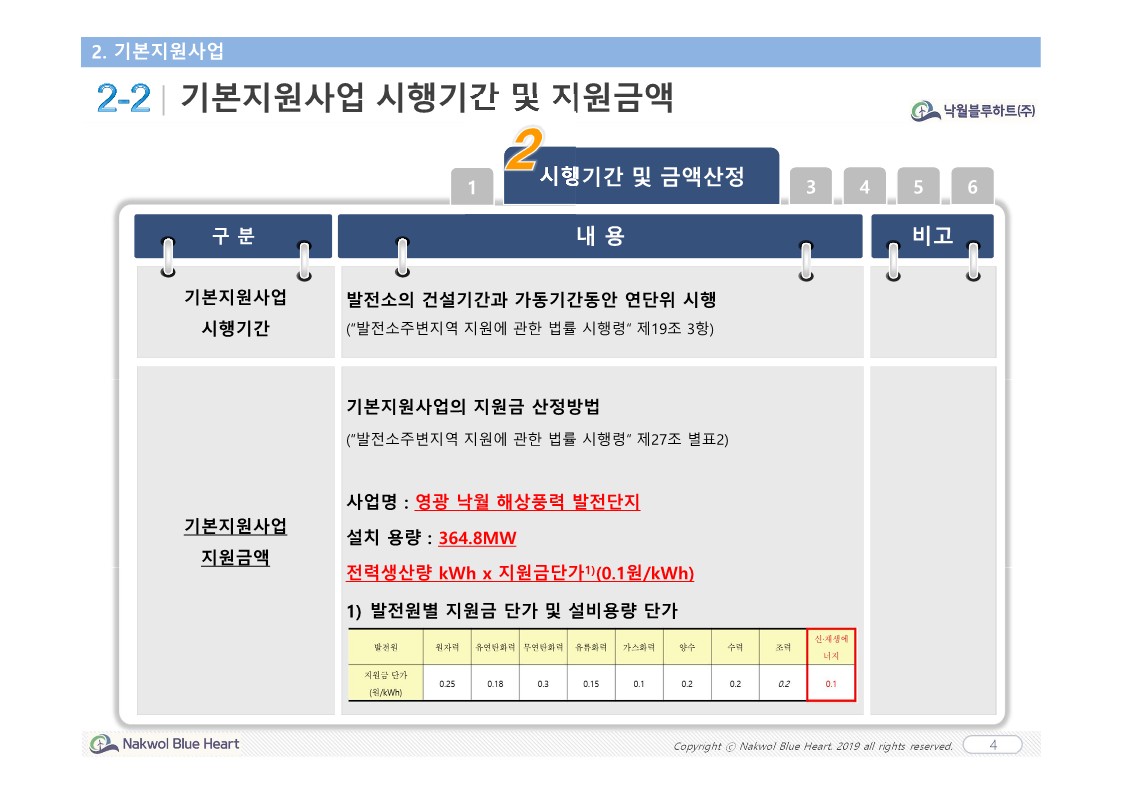Click the 기본지원사업 시행기간 row label
The image size is (1122, 794).
coord(235,313)
